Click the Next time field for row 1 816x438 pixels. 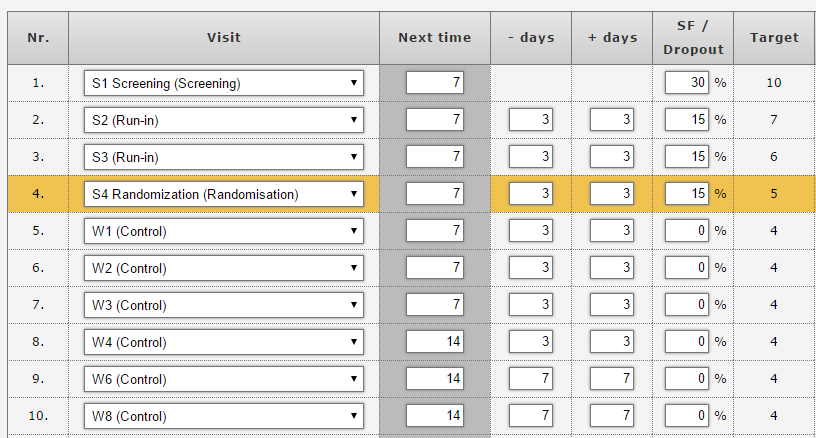click(x=435, y=83)
